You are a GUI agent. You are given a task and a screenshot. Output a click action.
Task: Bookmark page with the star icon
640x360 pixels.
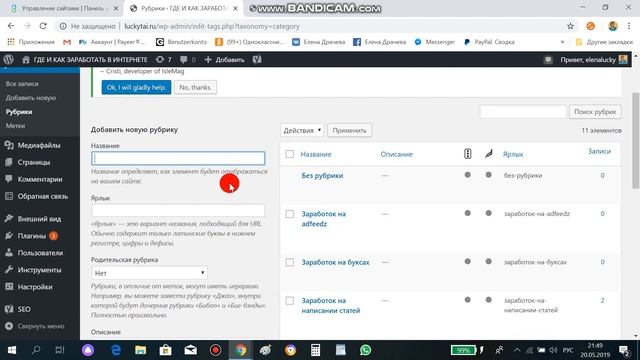tap(570, 26)
